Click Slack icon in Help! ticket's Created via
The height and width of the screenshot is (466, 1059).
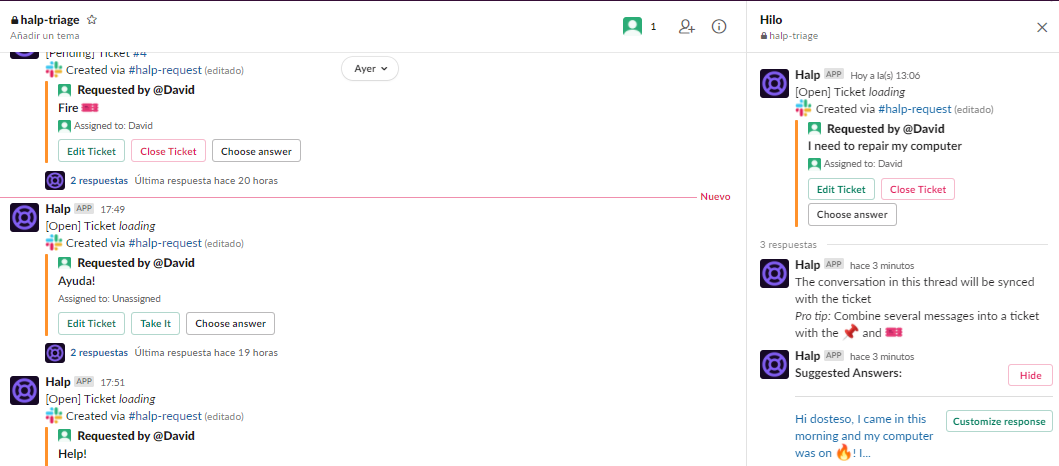coord(53,415)
